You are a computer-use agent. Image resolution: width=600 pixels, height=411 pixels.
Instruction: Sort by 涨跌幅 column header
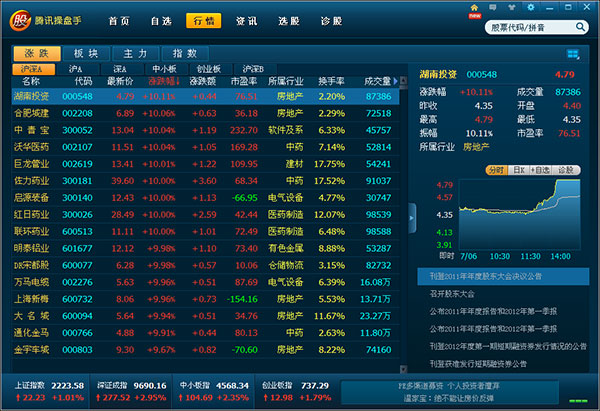click(x=164, y=81)
